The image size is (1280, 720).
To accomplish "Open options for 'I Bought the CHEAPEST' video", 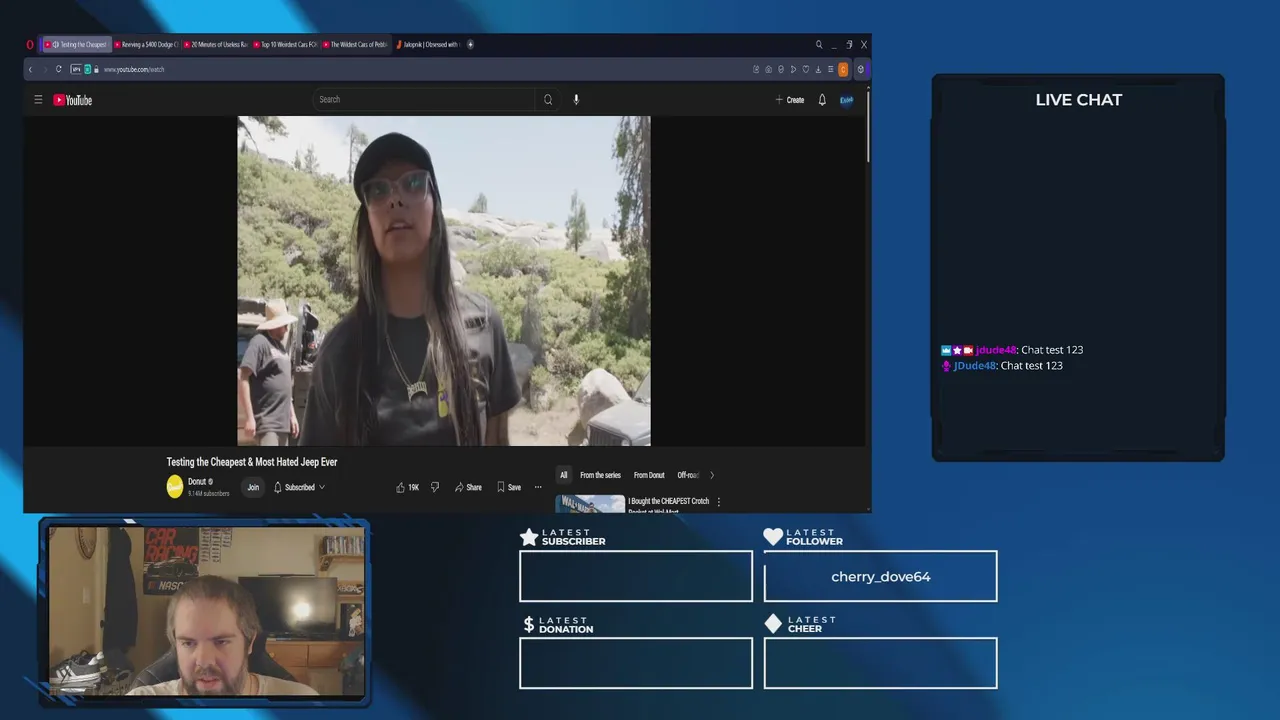I will click(718, 502).
